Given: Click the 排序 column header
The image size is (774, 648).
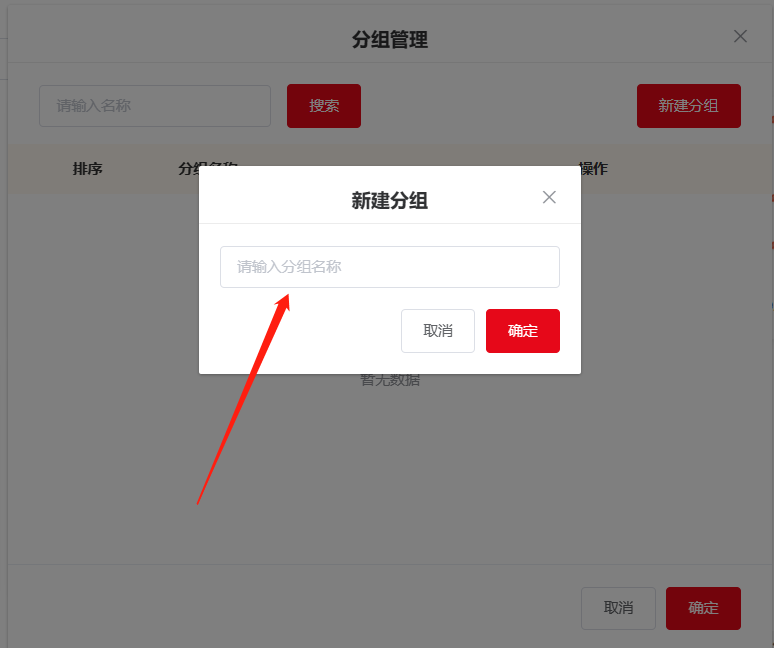Looking at the screenshot, I should point(87,169).
